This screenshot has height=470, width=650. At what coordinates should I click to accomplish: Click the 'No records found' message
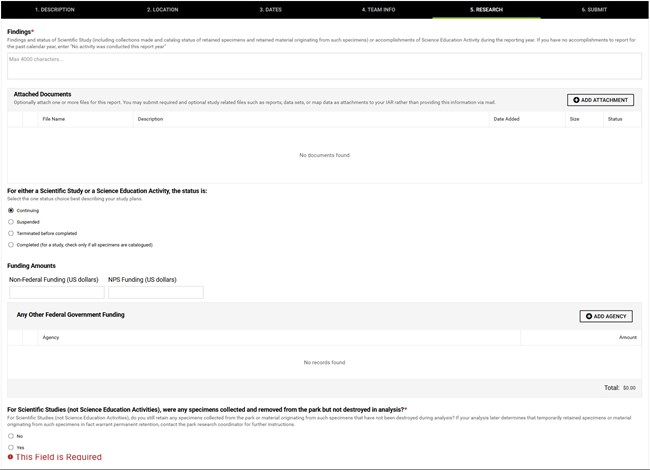pyautogui.click(x=324, y=362)
